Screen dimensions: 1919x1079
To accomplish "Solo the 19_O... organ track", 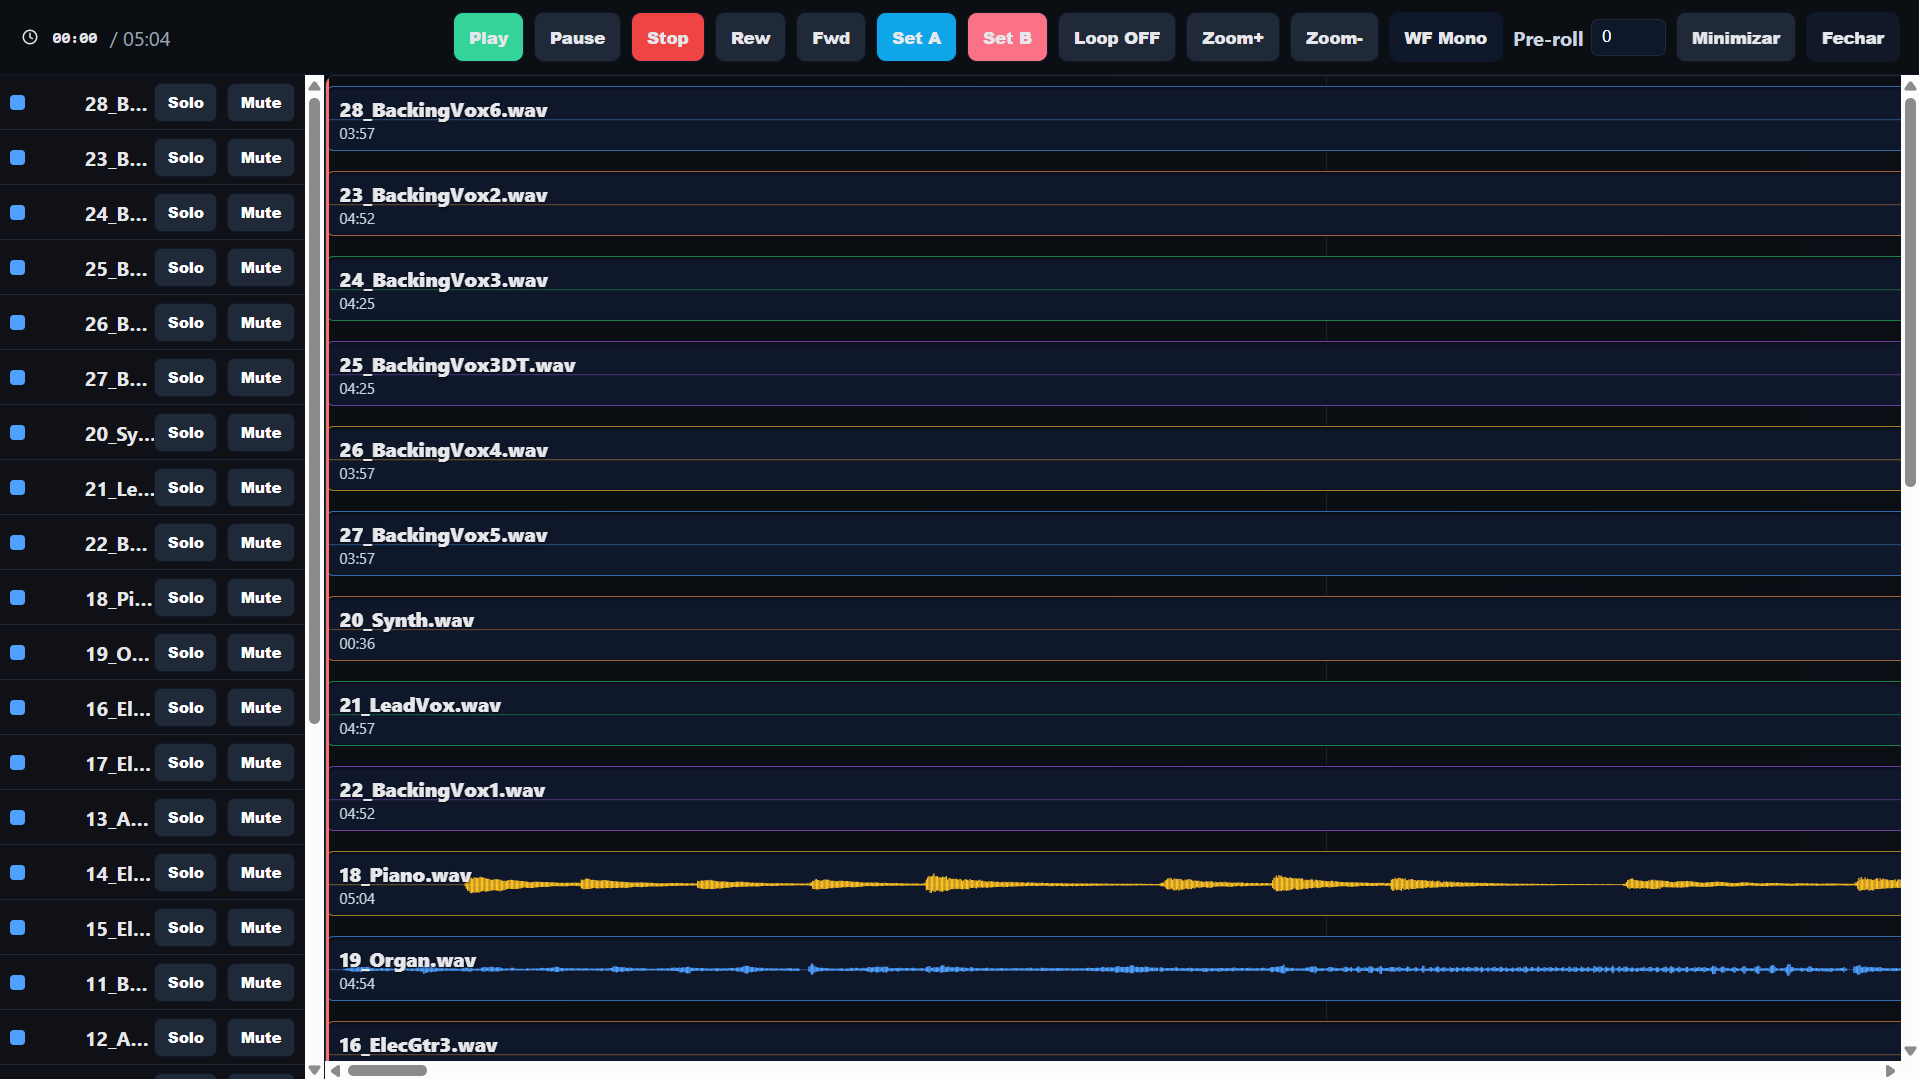I will [186, 653].
